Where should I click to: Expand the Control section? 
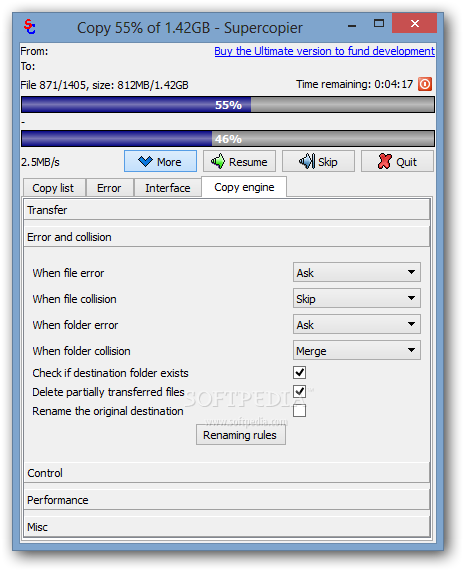point(227,473)
